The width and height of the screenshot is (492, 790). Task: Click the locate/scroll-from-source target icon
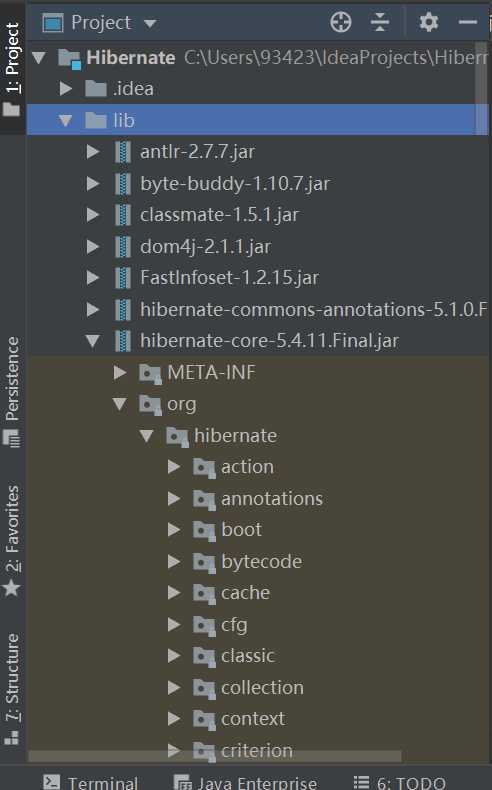pos(341,22)
